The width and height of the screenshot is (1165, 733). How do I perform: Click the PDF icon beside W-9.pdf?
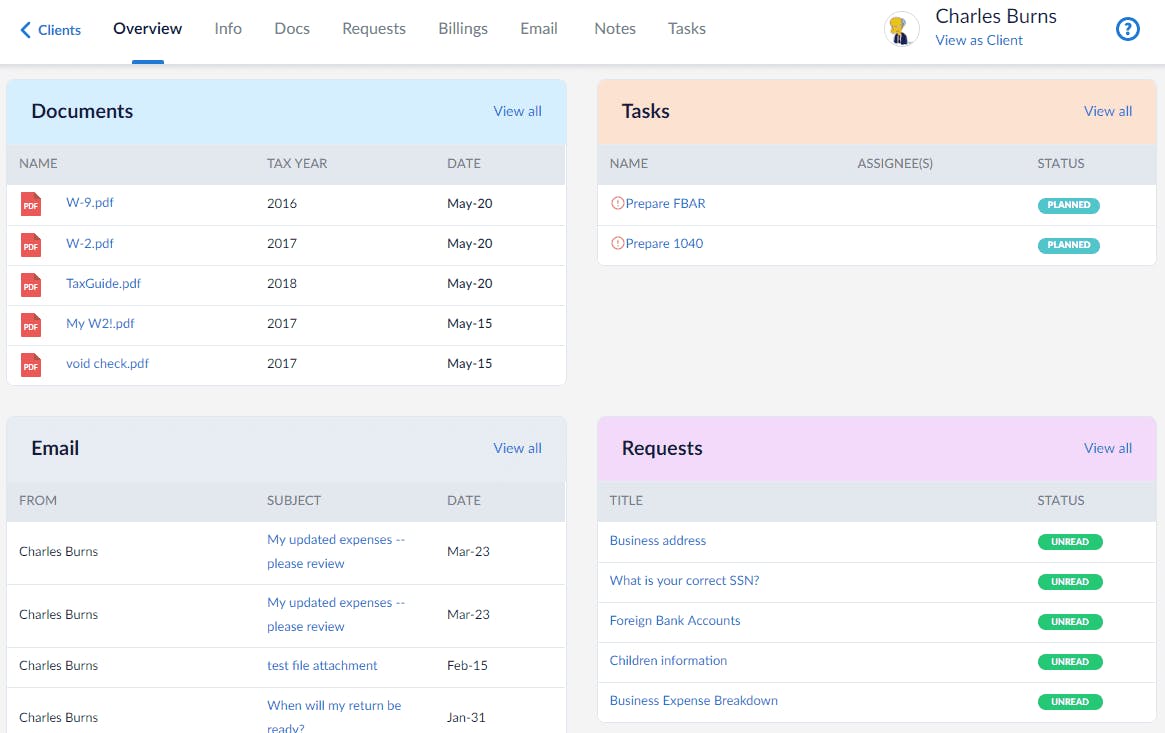point(31,204)
